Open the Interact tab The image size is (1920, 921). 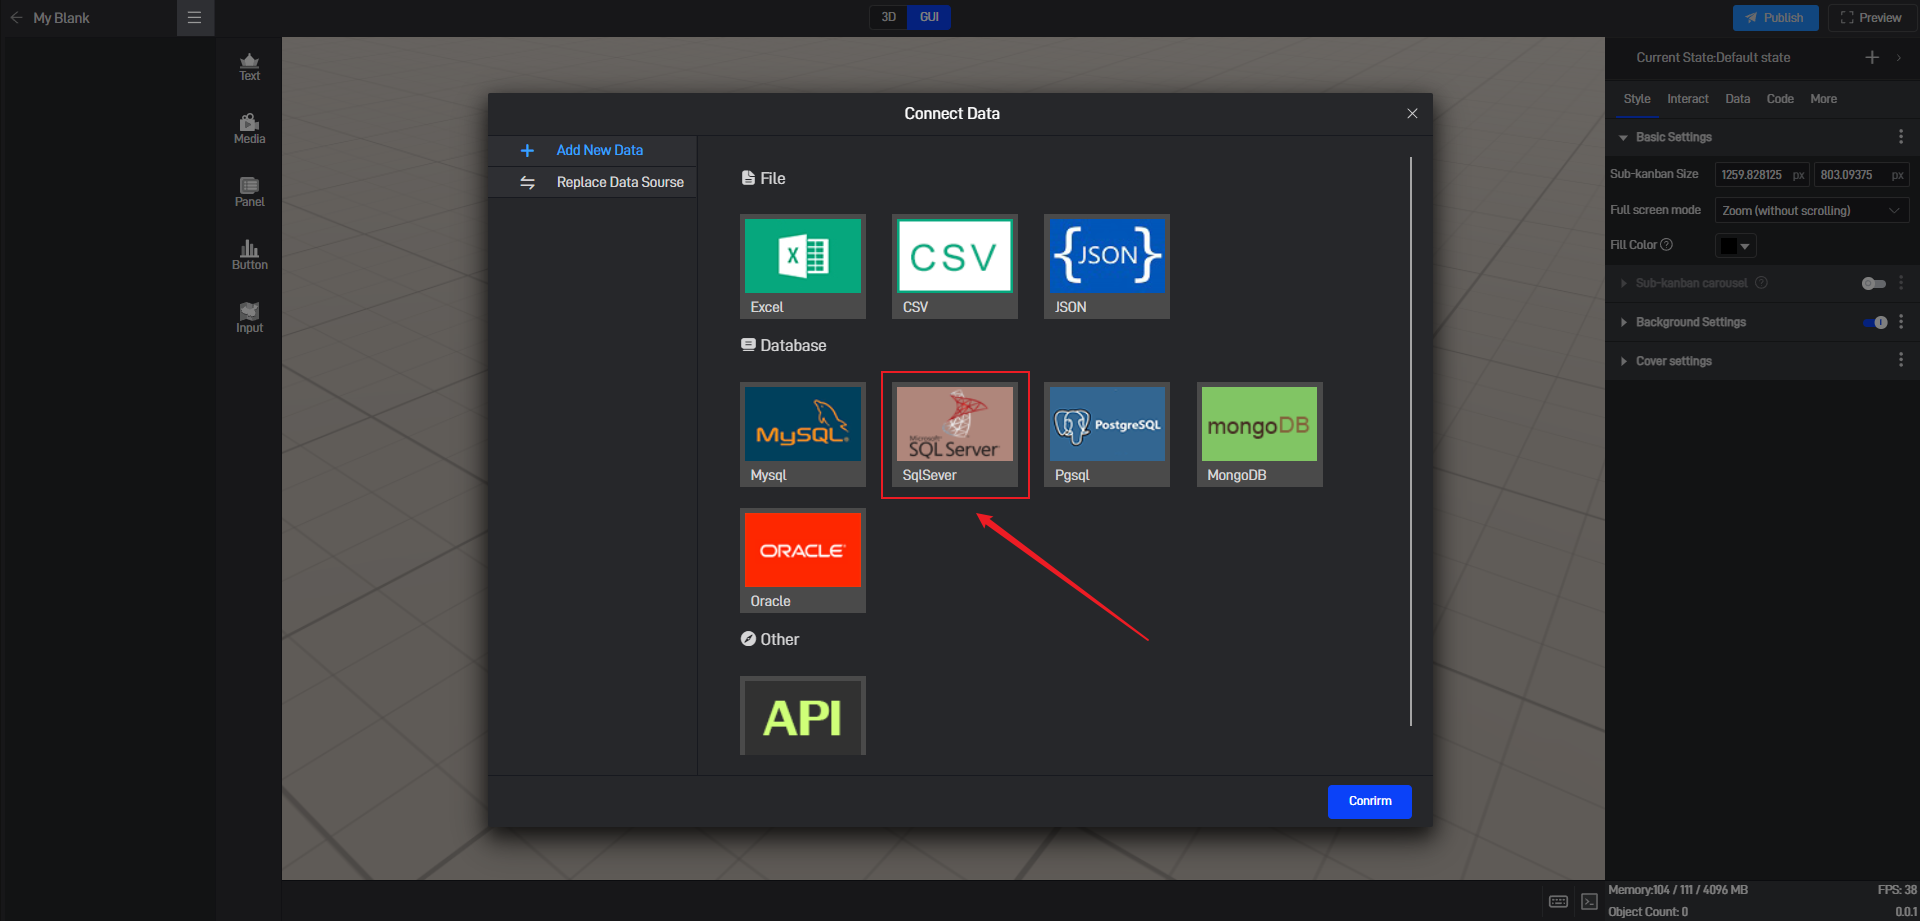click(1688, 99)
